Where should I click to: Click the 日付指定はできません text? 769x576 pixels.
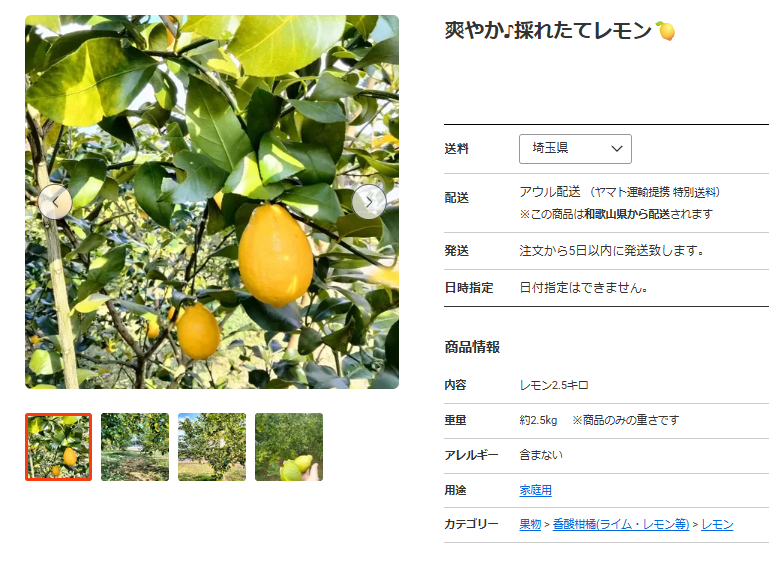(584, 288)
